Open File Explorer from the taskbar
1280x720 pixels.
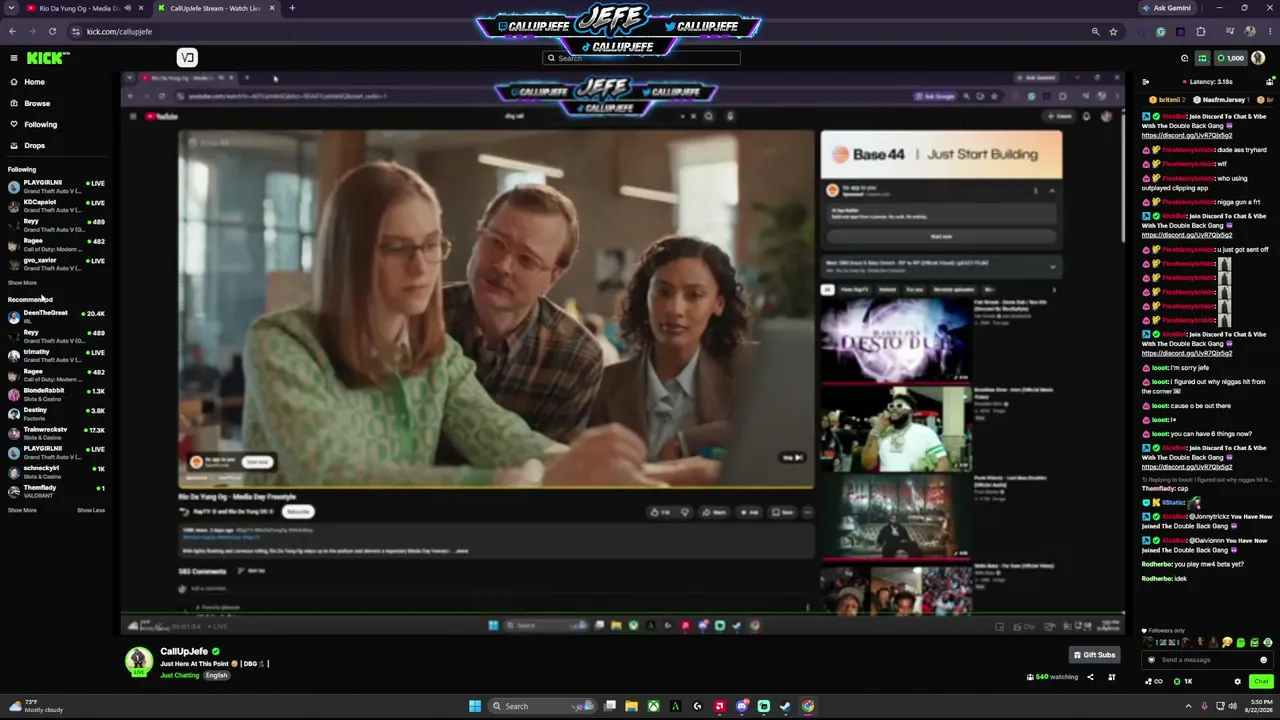point(631,706)
